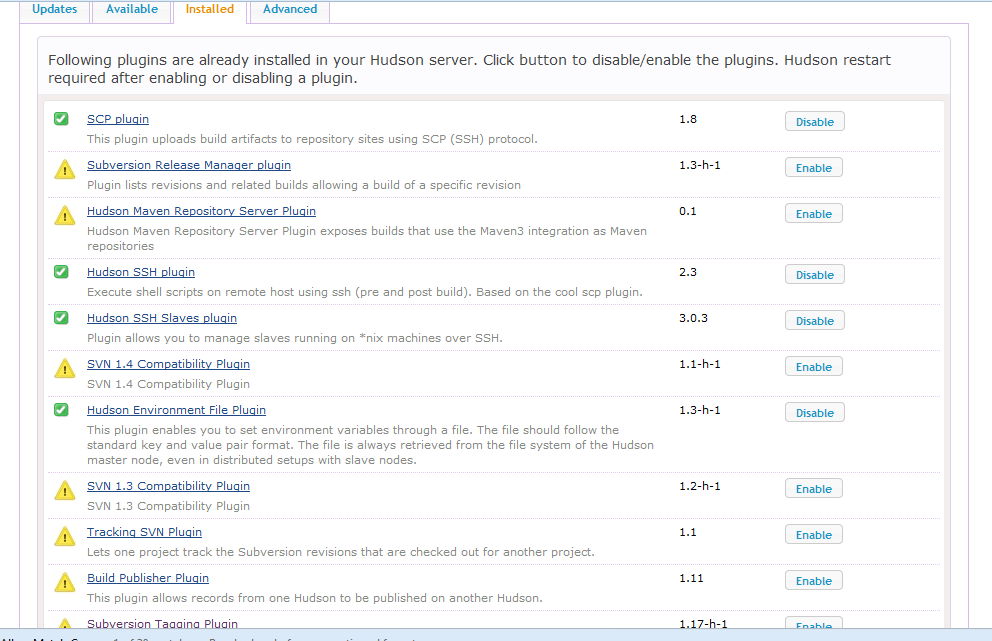Click green check icon beside Hudson SSH Slaves plugin
Image resolution: width=992 pixels, height=641 pixels.
point(61,318)
